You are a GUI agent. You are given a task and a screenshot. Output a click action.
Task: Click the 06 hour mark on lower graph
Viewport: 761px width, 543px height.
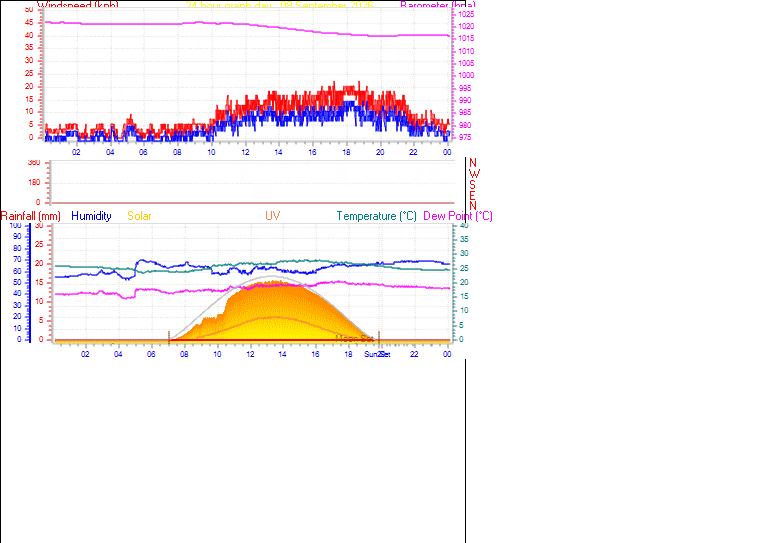[x=151, y=354]
